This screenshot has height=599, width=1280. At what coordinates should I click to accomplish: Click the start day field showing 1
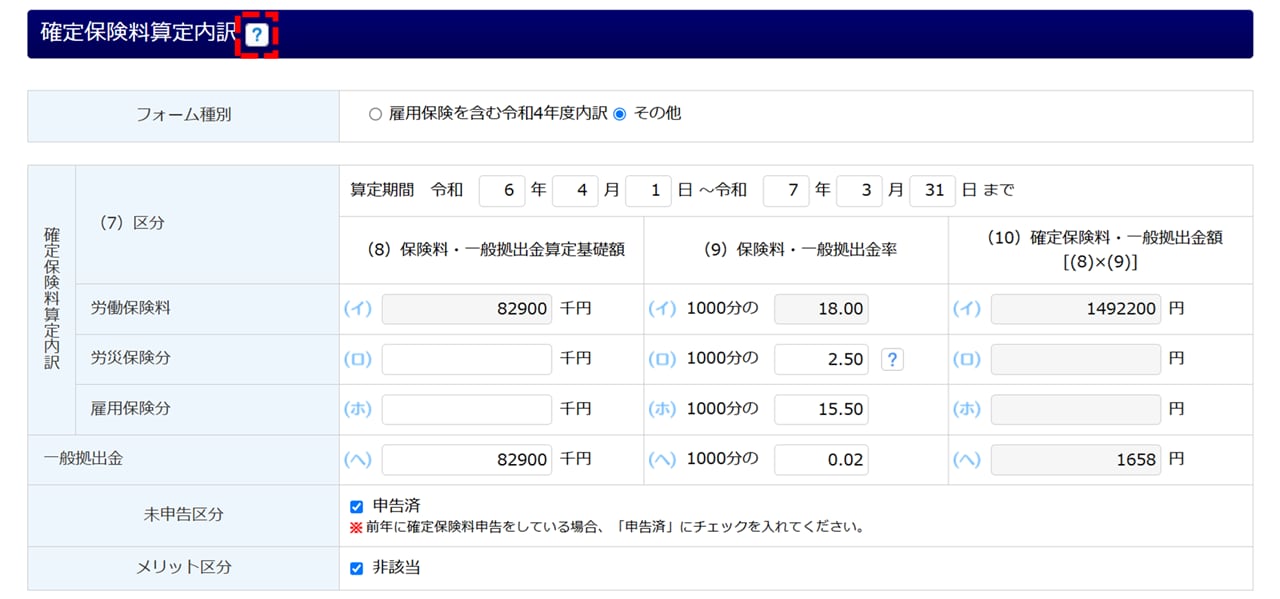(x=648, y=190)
